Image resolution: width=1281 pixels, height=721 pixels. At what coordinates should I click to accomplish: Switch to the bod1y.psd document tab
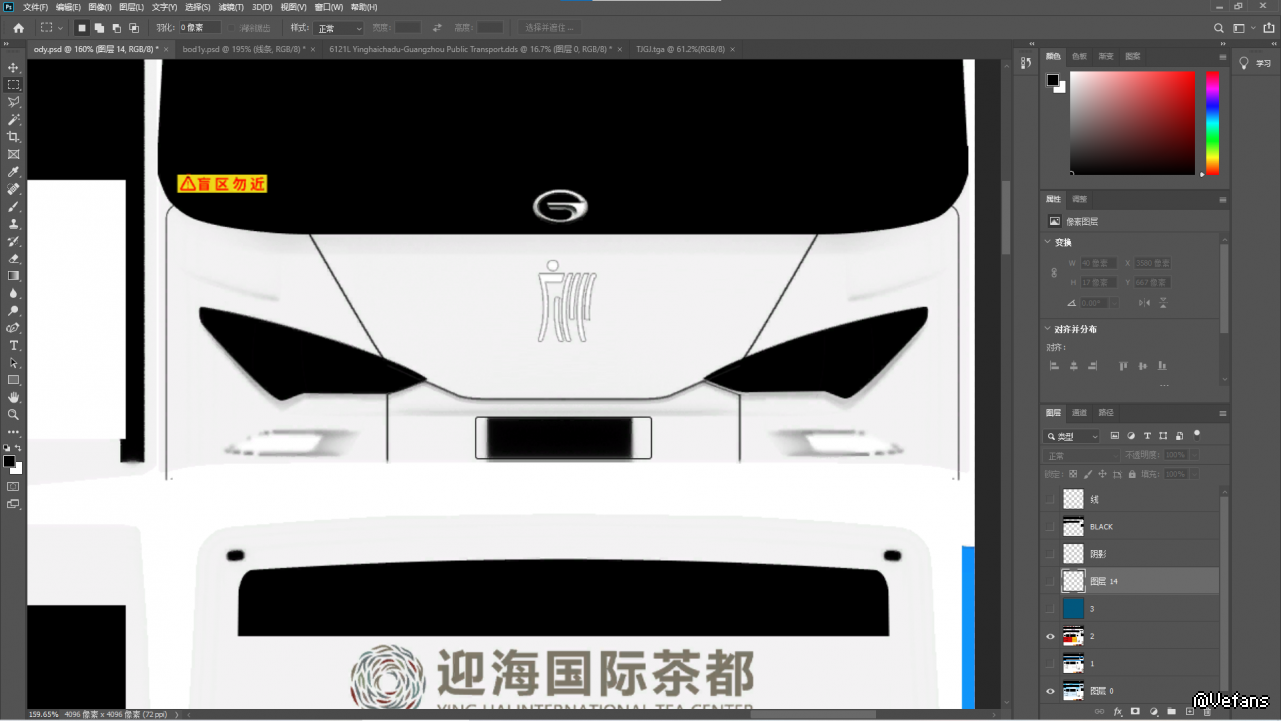coord(243,48)
